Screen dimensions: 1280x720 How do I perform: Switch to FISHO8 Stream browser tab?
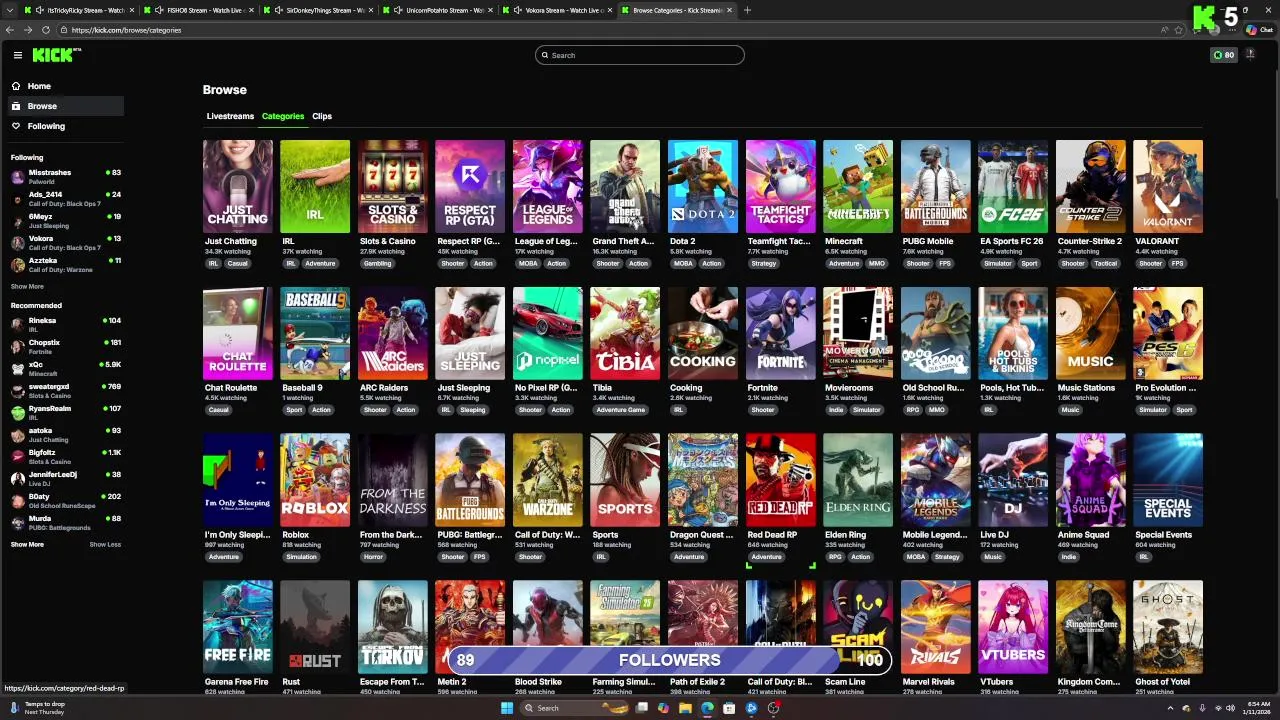tap(200, 10)
